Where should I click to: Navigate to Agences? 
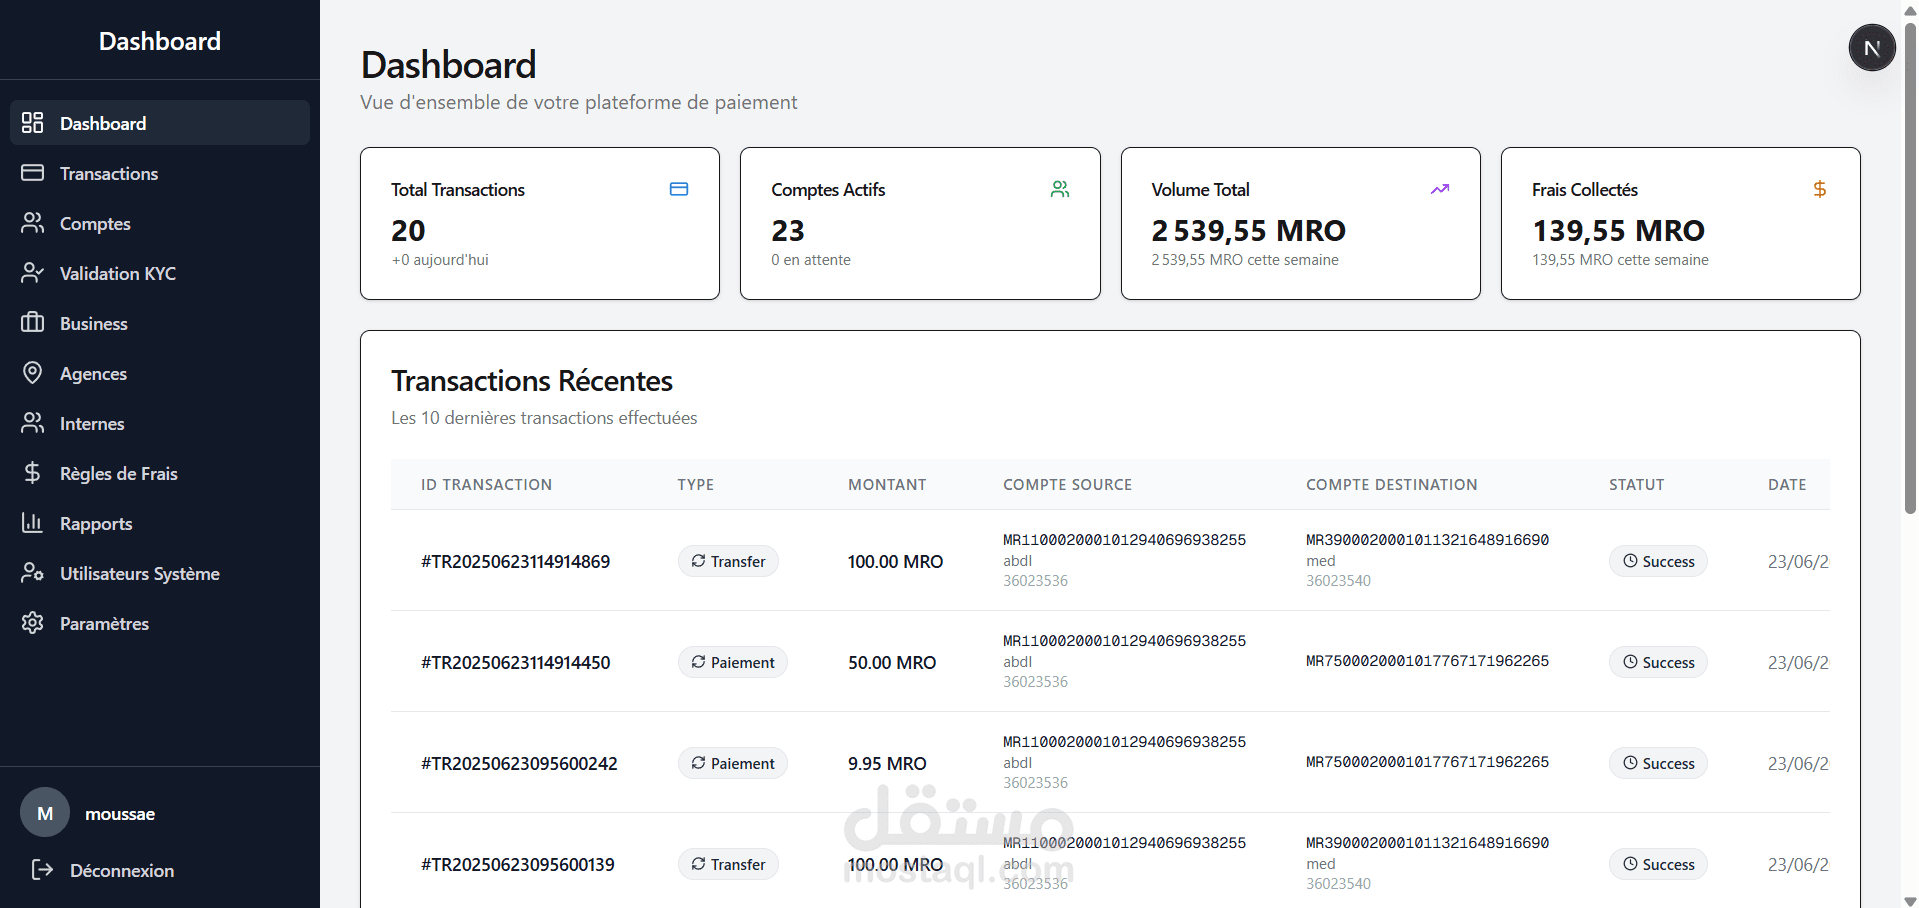[160, 372]
